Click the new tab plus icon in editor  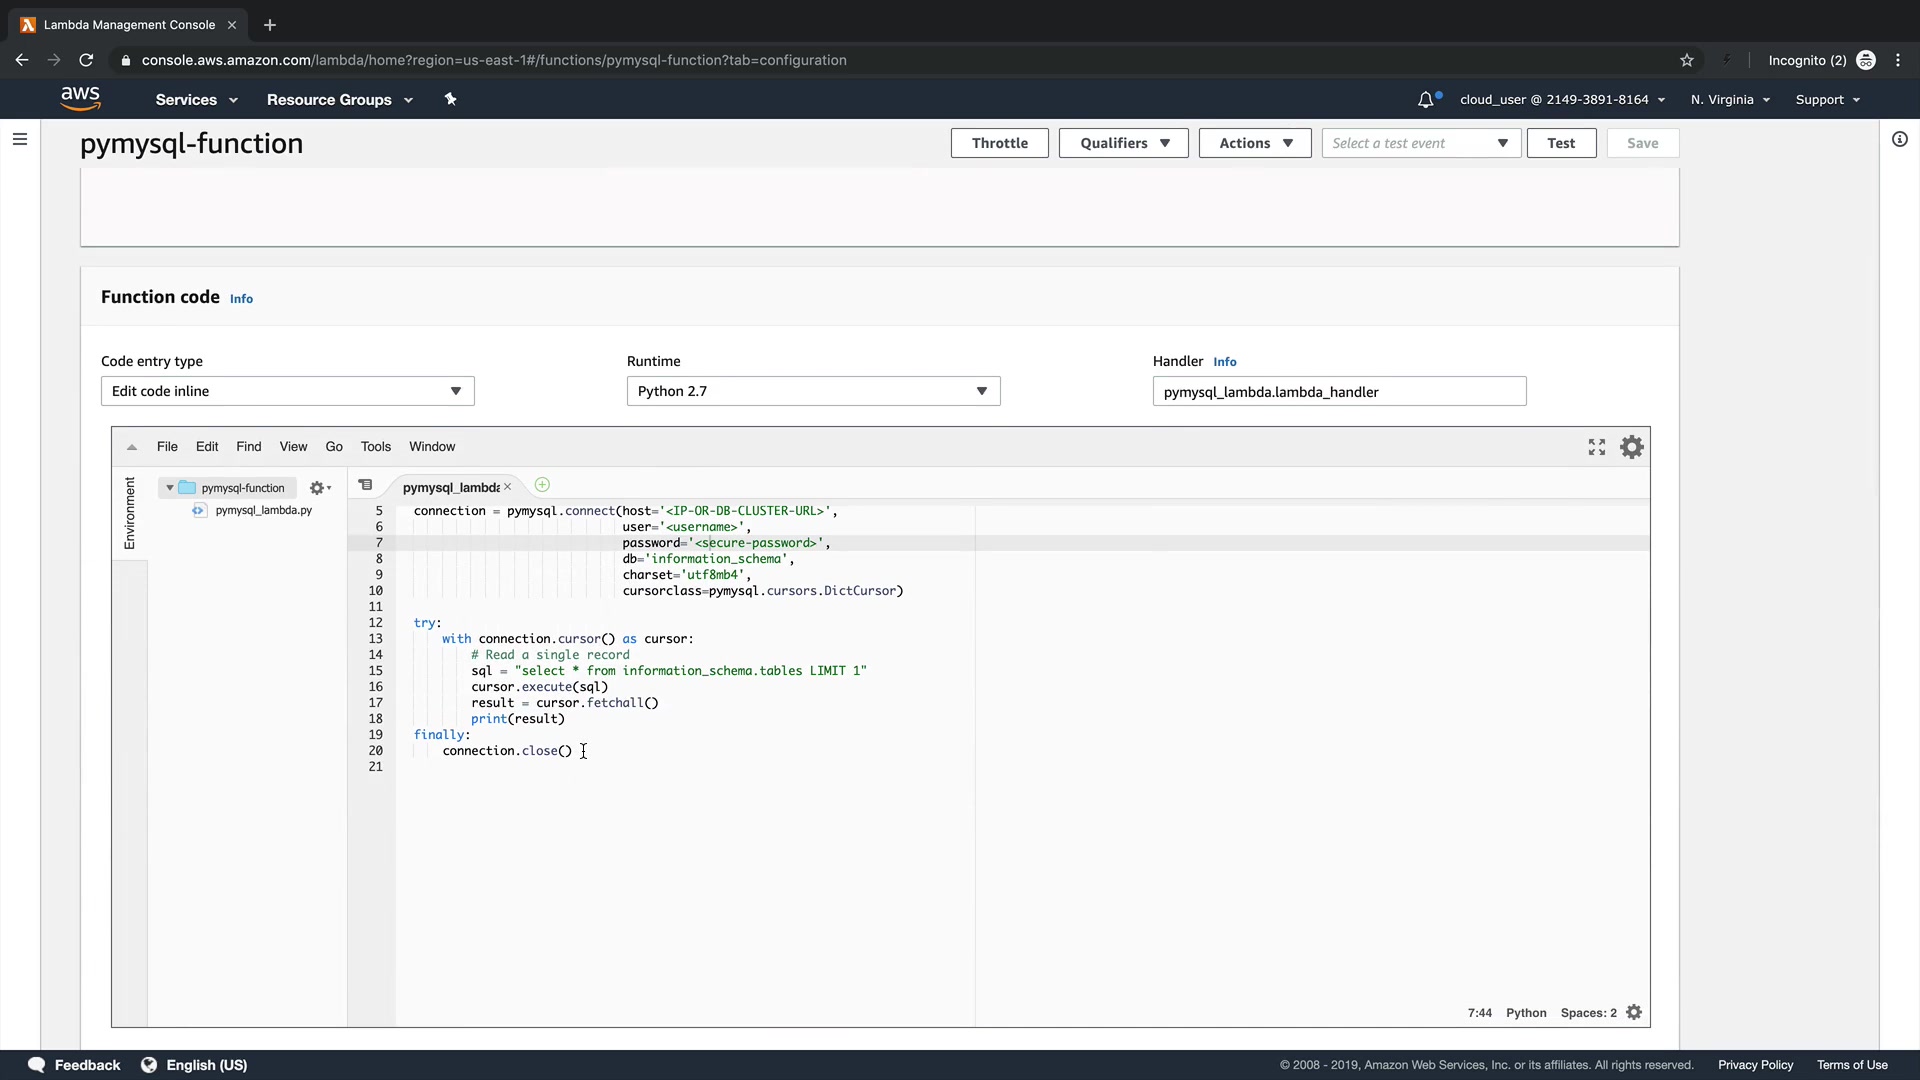click(542, 485)
